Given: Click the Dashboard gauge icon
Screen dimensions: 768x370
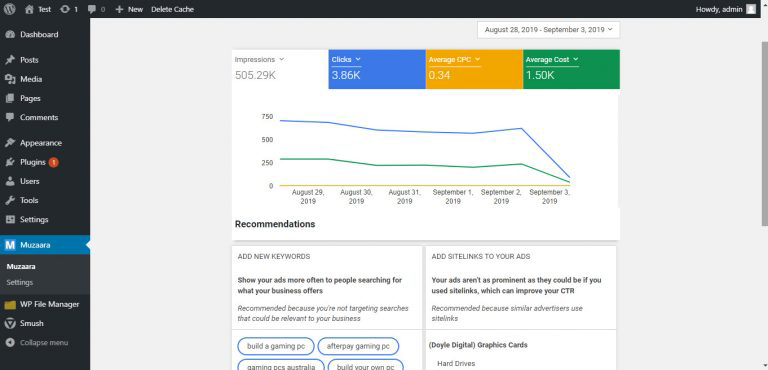Looking at the screenshot, I should (10, 35).
